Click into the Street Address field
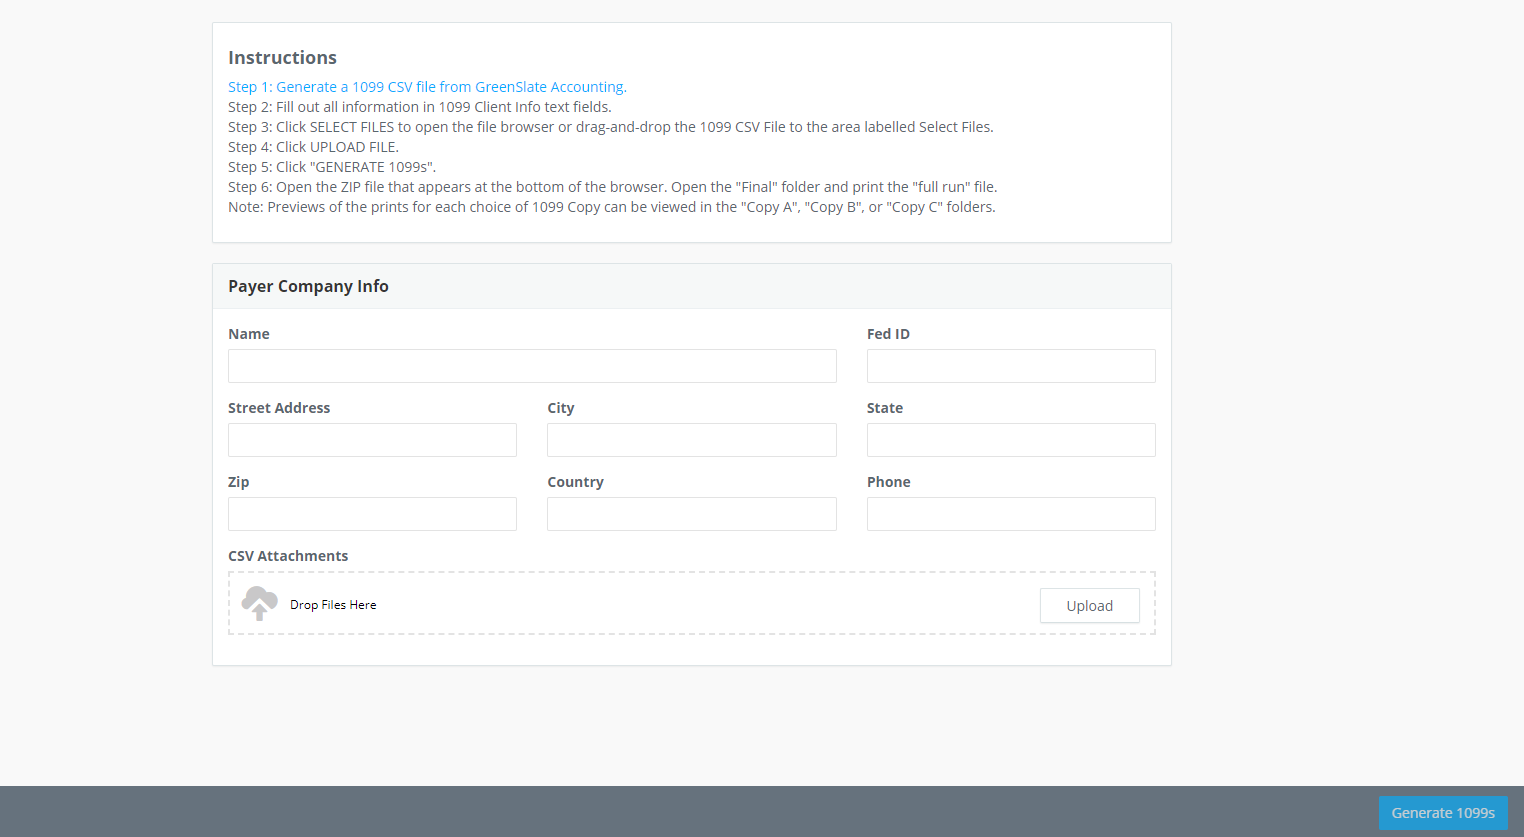 372,440
